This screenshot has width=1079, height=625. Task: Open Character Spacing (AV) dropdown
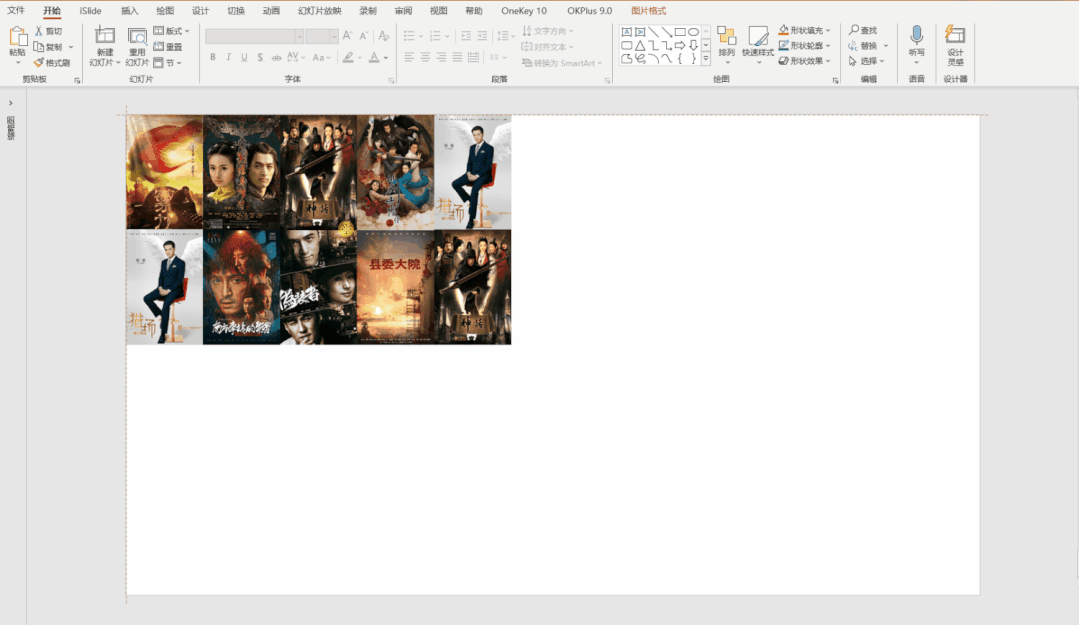(296, 57)
